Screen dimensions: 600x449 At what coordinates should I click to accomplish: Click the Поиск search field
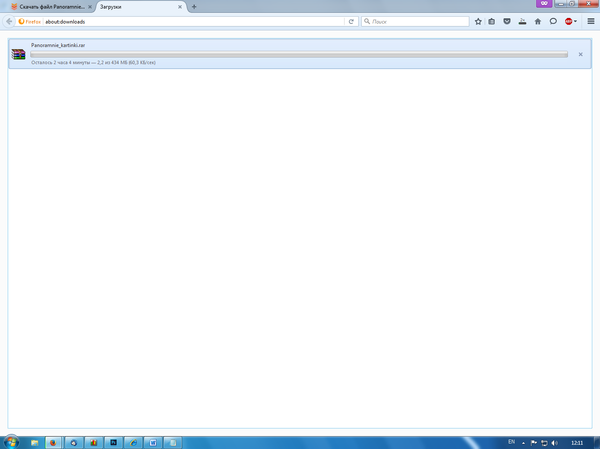(x=415, y=21)
